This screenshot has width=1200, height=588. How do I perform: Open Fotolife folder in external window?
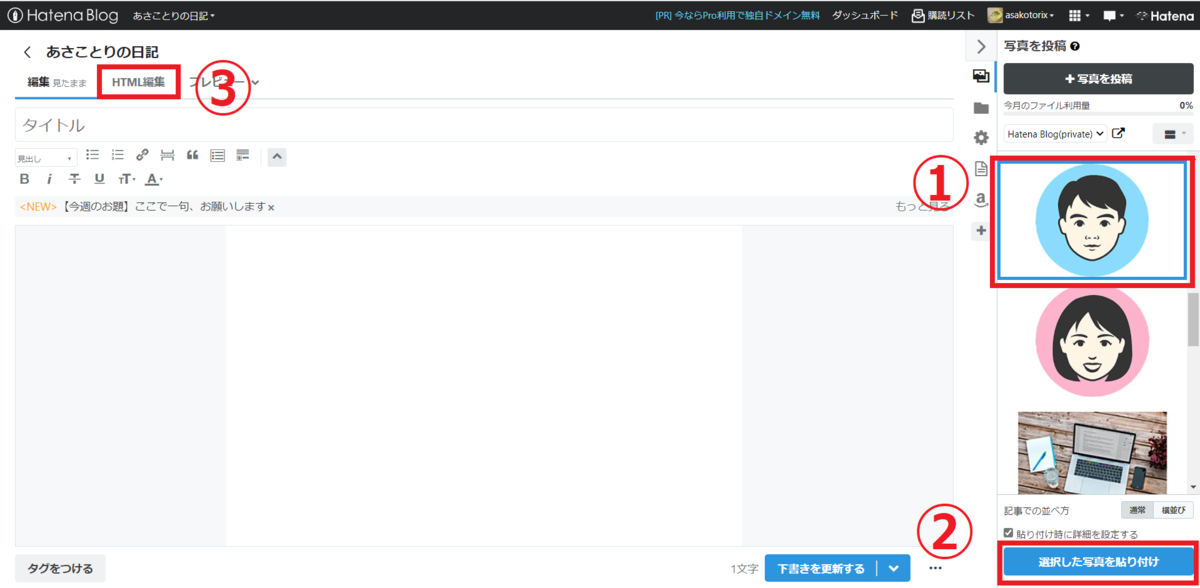[1119, 133]
